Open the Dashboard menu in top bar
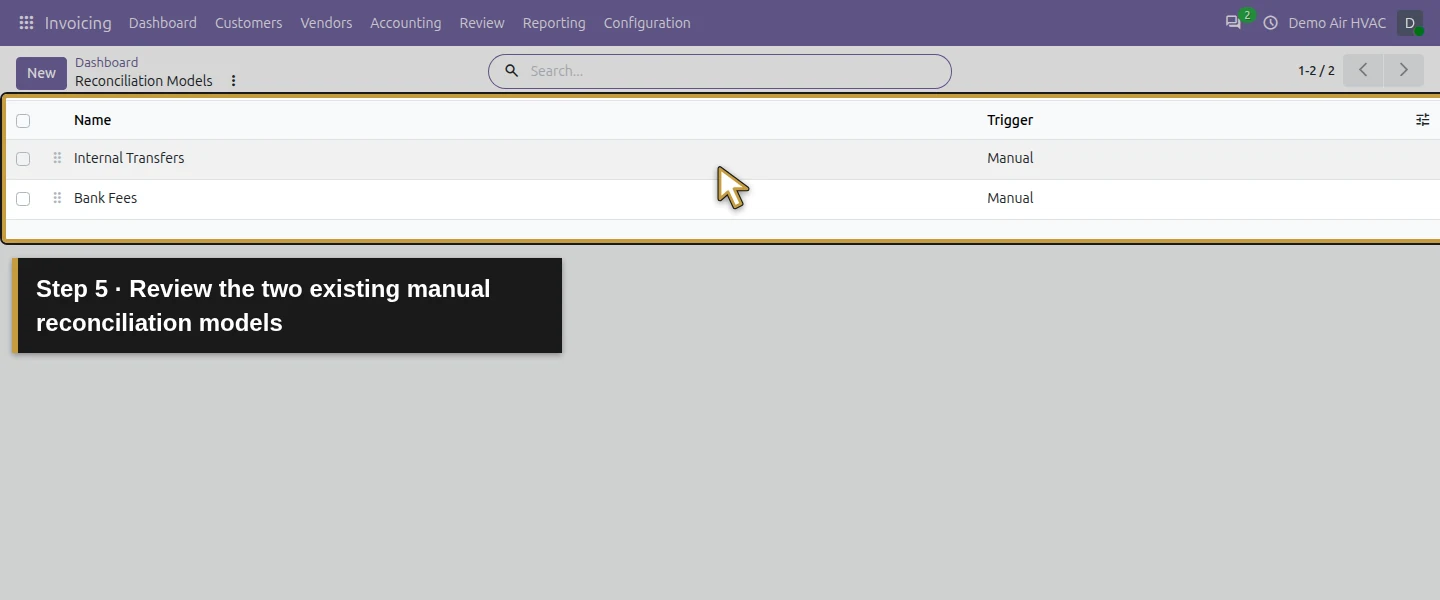This screenshot has height=600, width=1440. pyautogui.click(x=162, y=23)
